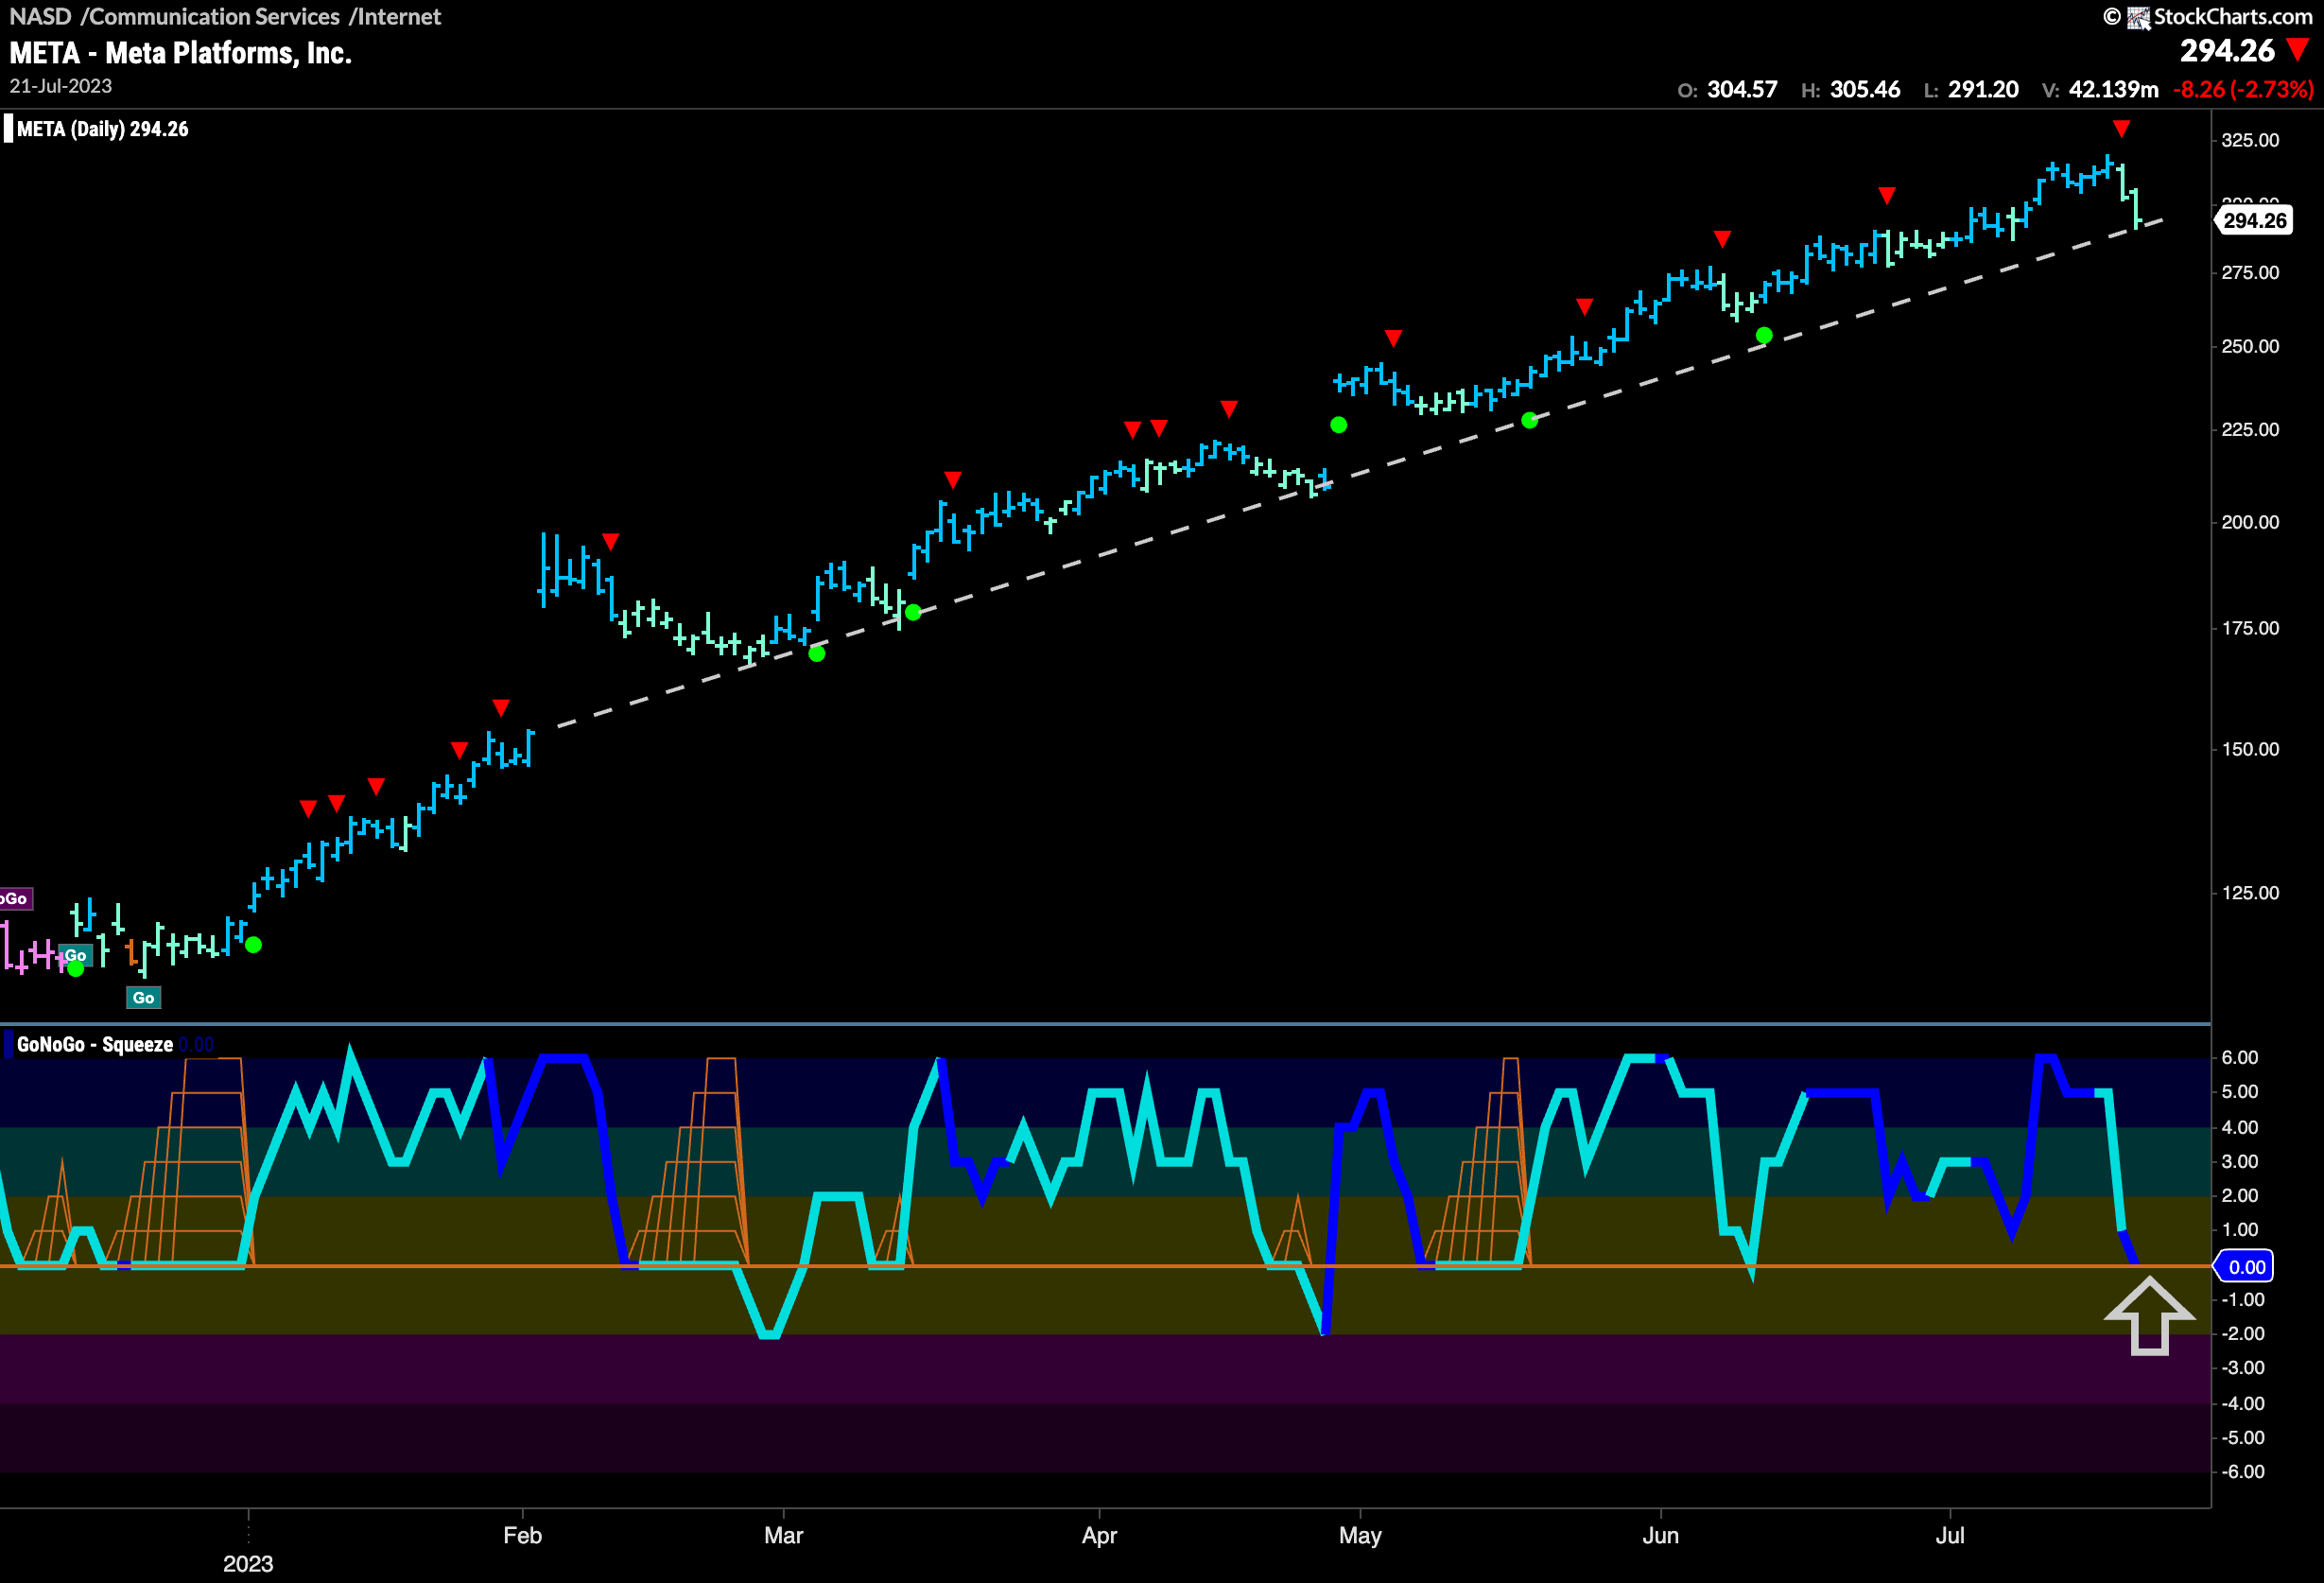This screenshot has width=2324, height=1583.
Task: Click the white up arrow on oscillator
Action: tap(2149, 1315)
